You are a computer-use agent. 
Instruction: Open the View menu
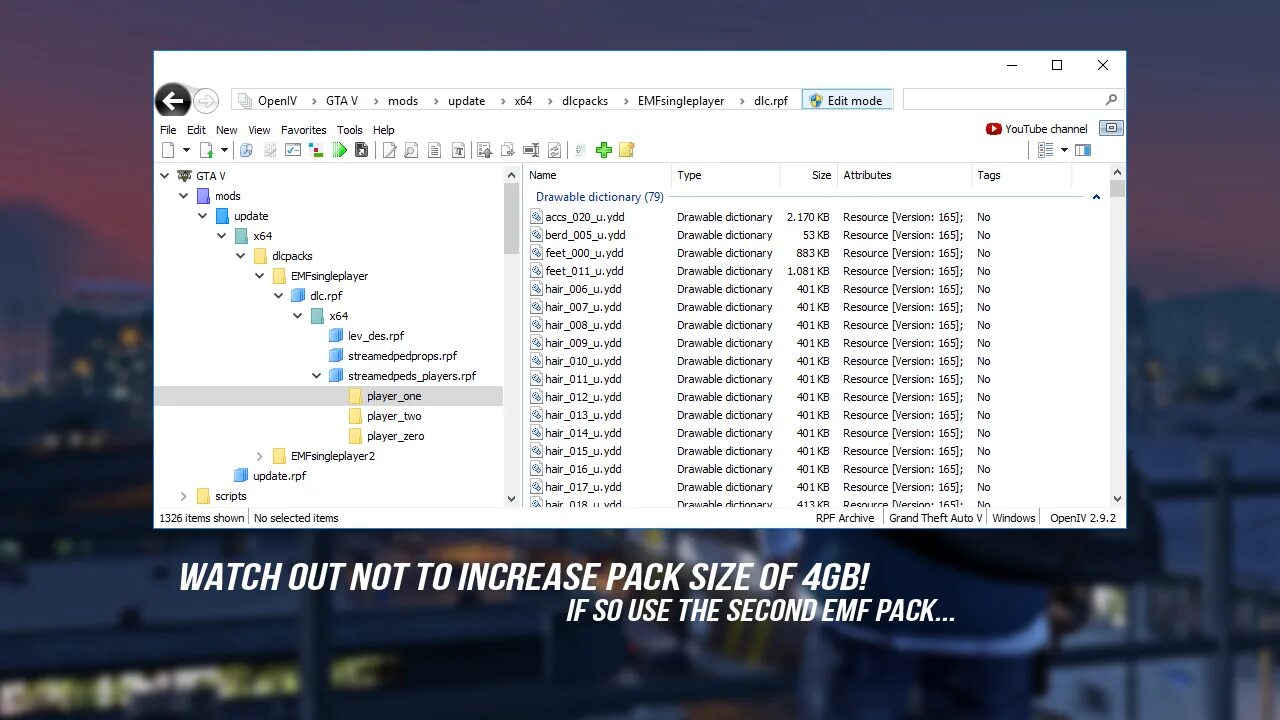pyautogui.click(x=259, y=130)
